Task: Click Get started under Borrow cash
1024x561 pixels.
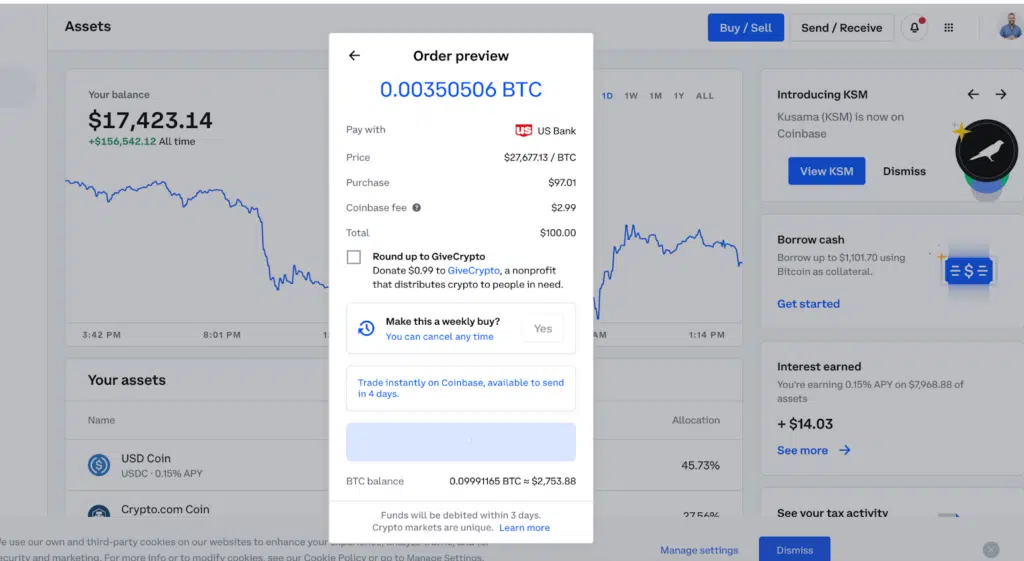Action: pyautogui.click(x=808, y=304)
